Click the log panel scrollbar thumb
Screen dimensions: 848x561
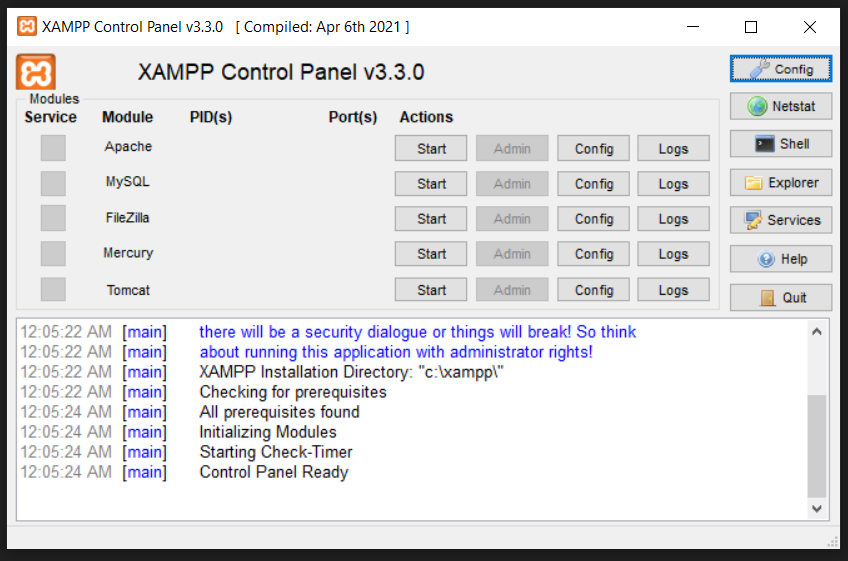817,446
